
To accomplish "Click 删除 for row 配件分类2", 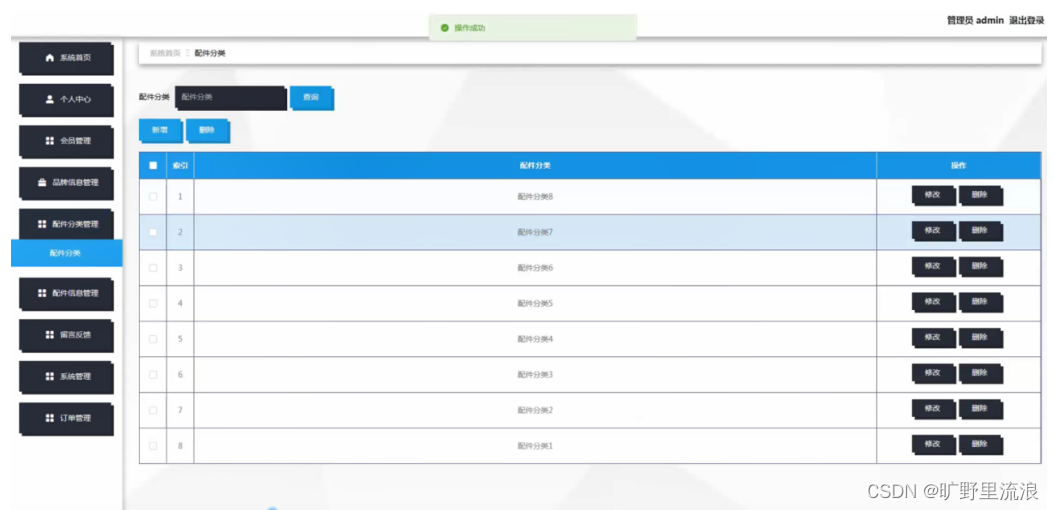I will click(981, 409).
